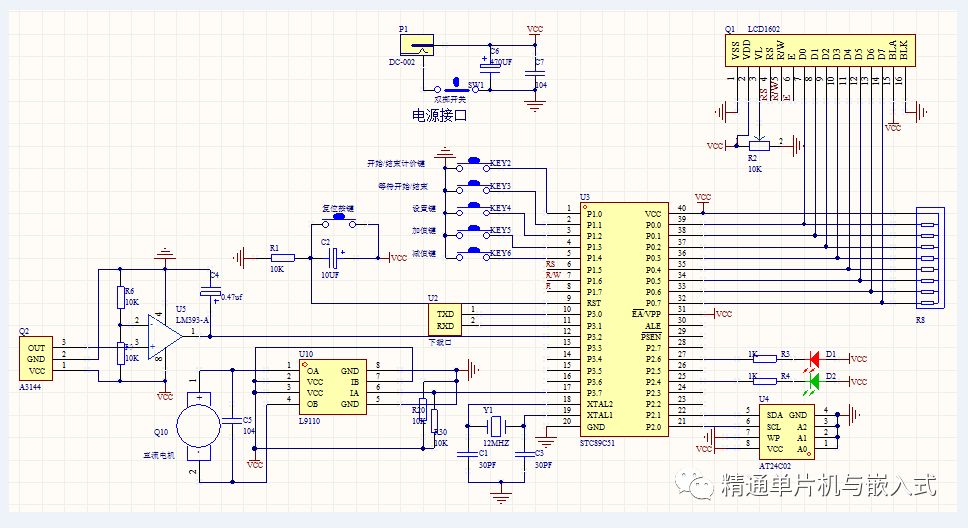
Task: Select the KEY3 push button symbol
Action: [473, 187]
